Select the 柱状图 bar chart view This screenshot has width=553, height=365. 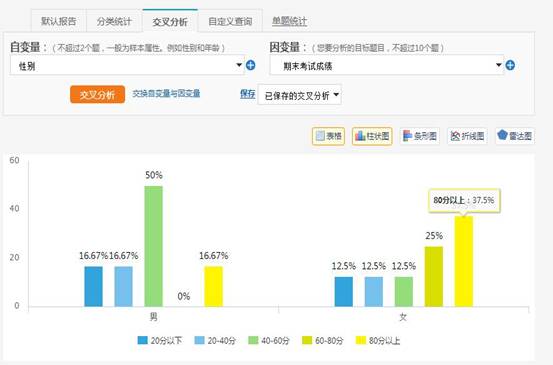coord(372,136)
